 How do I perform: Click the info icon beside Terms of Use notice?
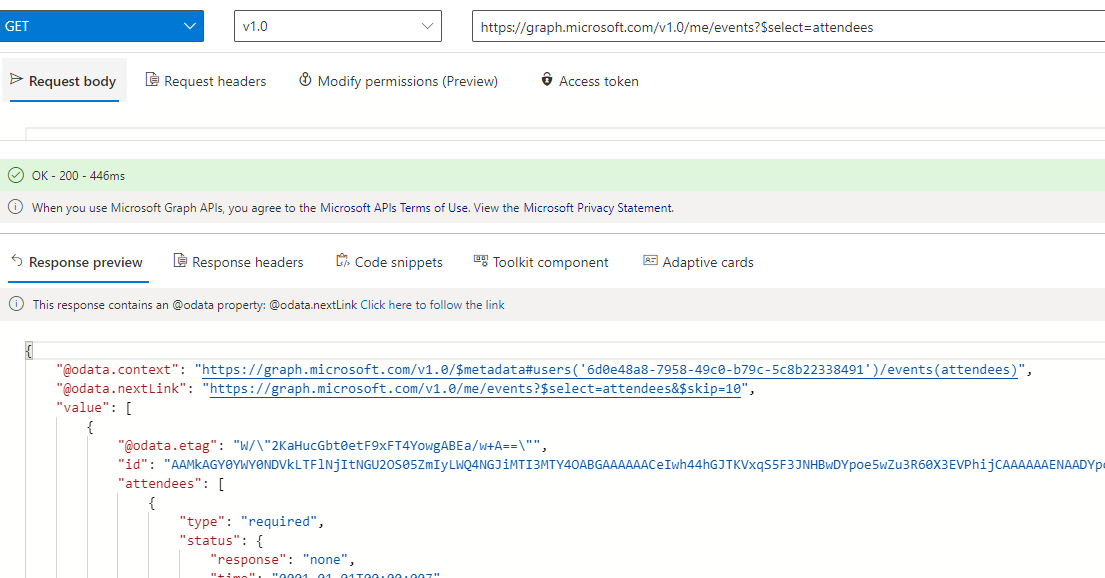point(16,207)
